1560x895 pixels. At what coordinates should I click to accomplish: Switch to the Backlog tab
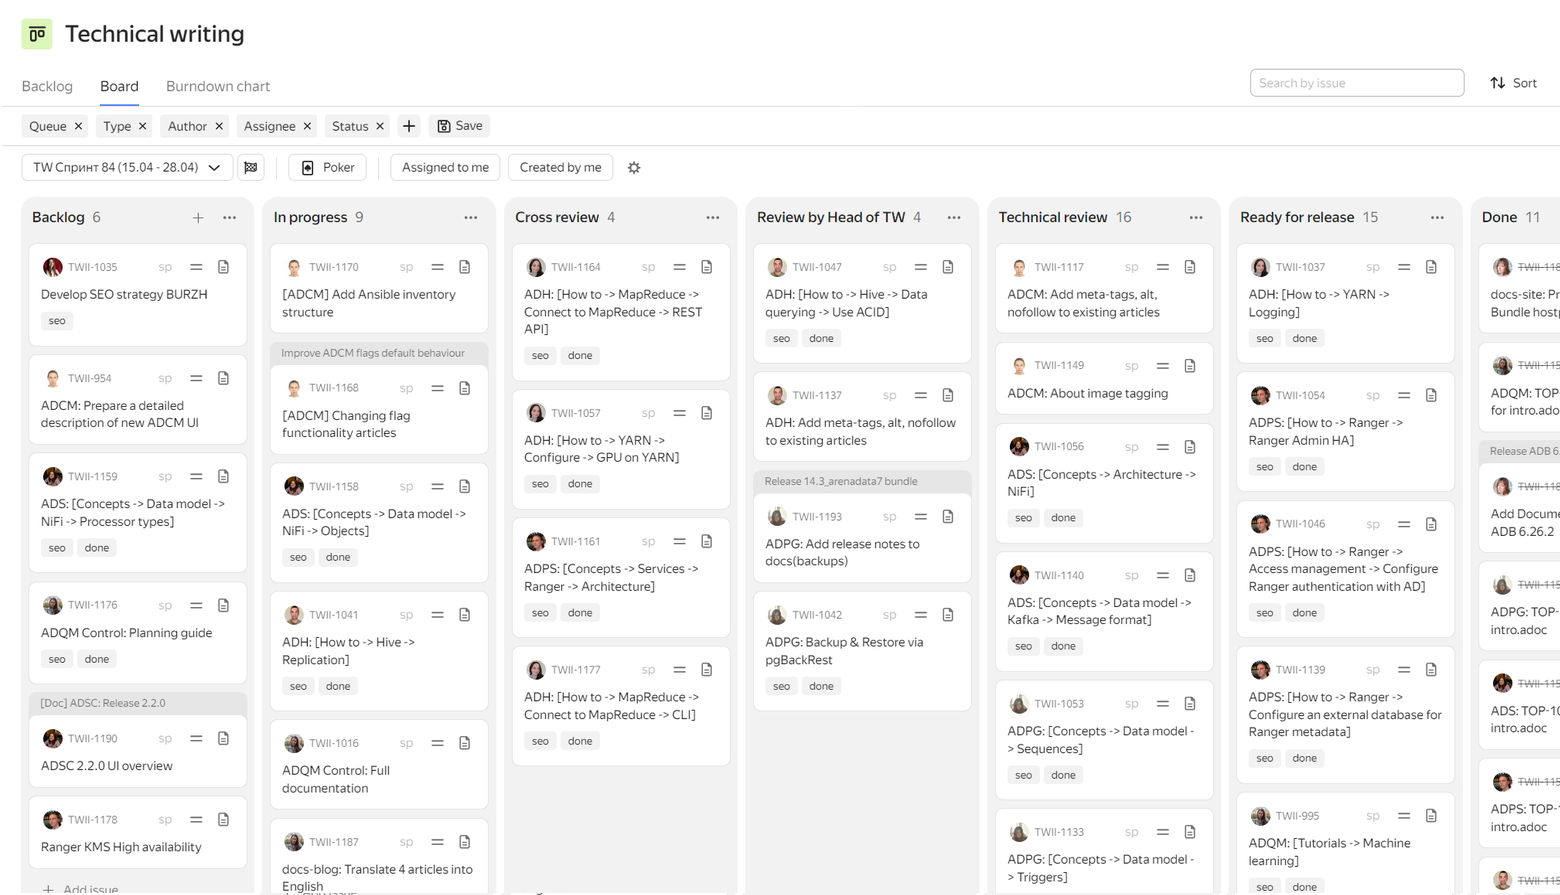47,86
